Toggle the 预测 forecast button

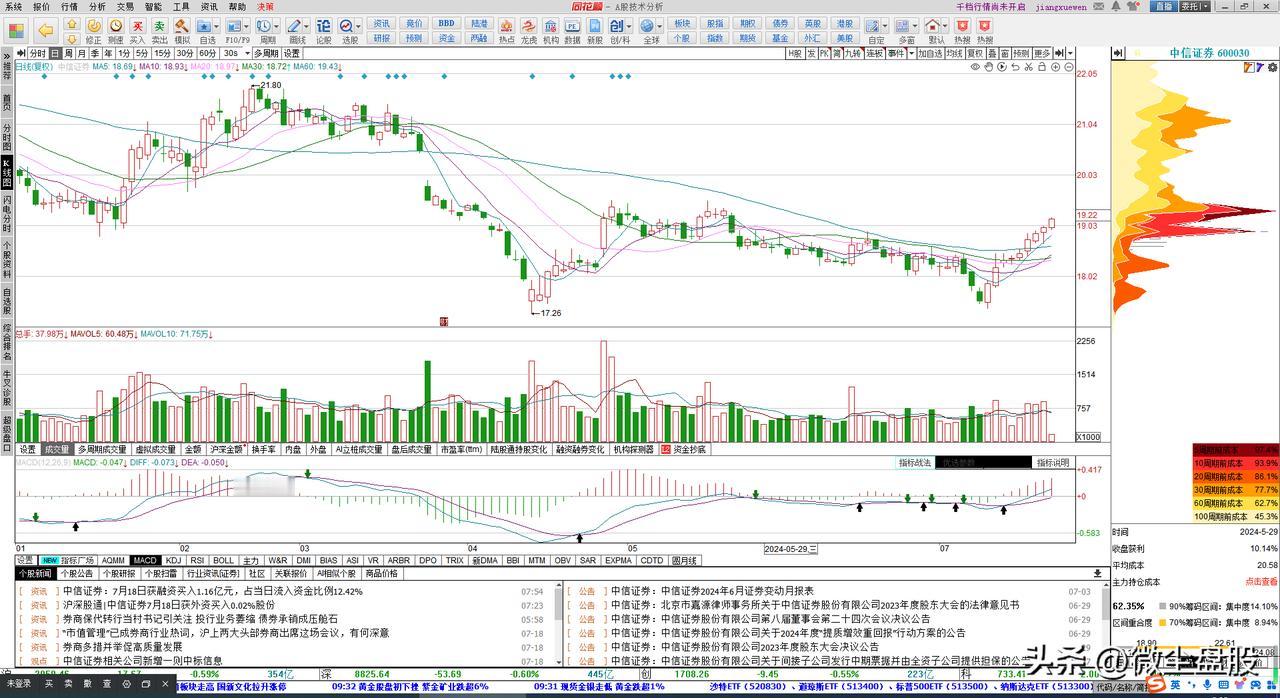(x=1020, y=53)
